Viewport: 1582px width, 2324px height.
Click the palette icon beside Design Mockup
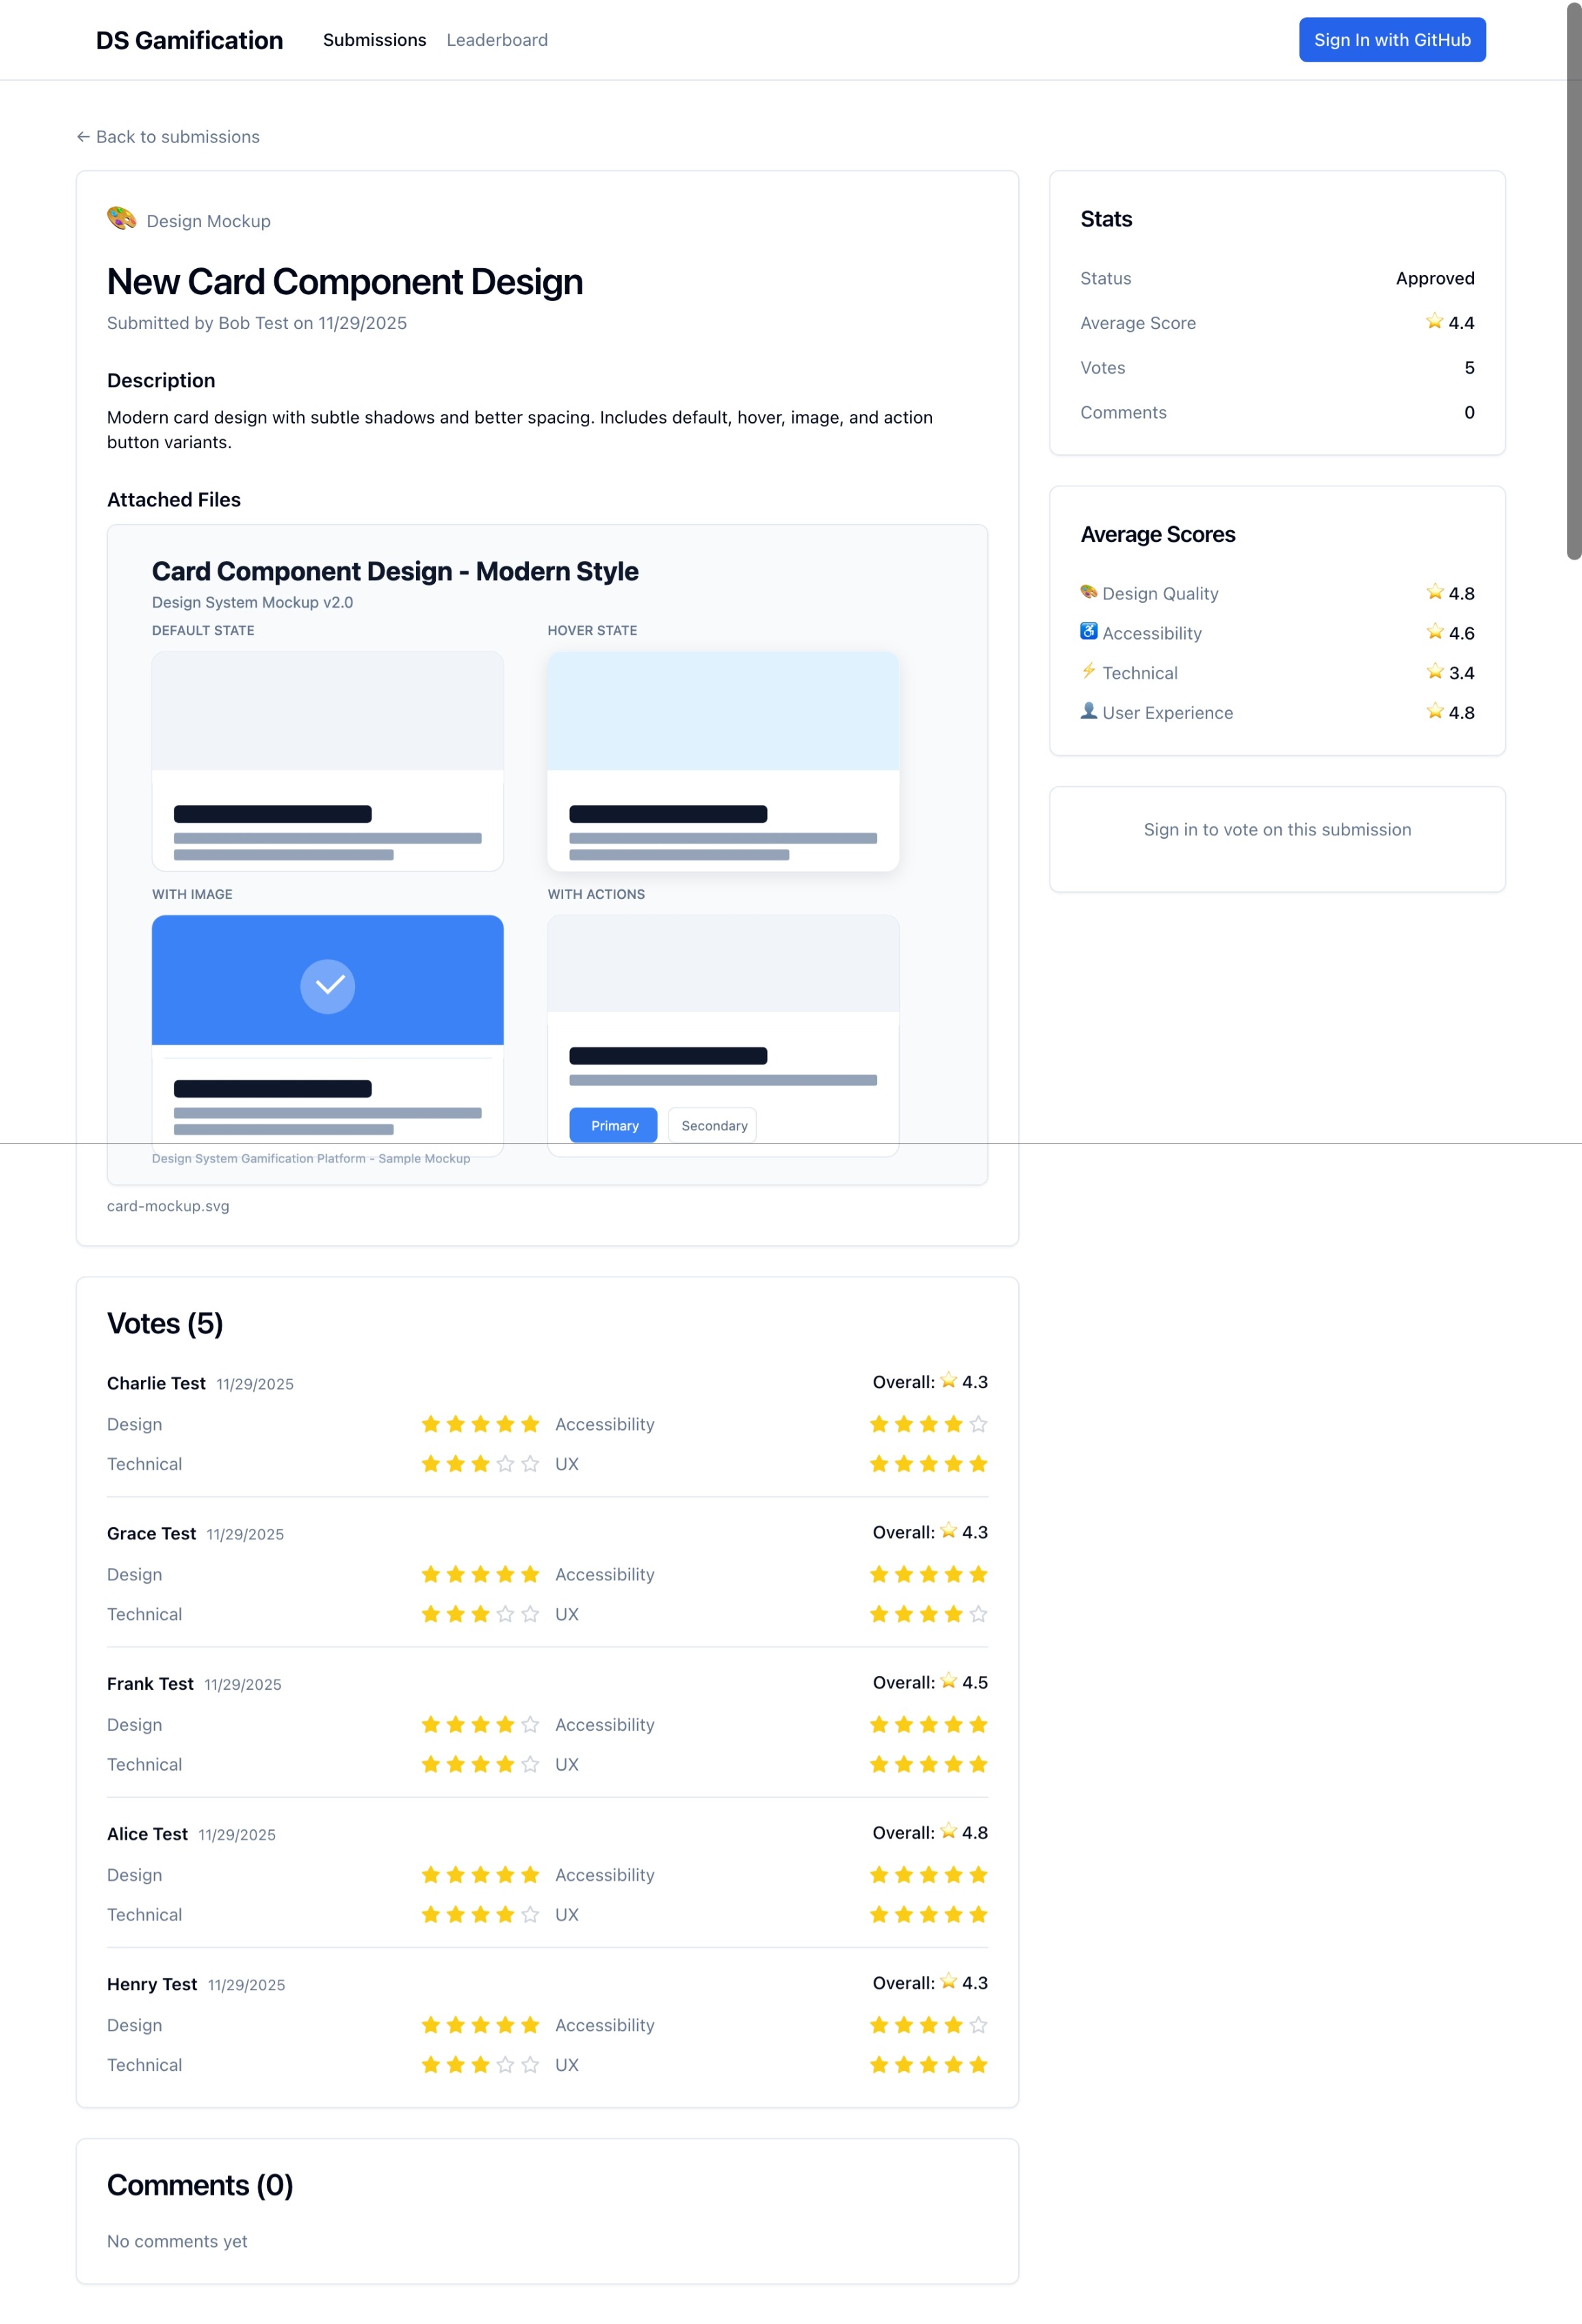(121, 218)
